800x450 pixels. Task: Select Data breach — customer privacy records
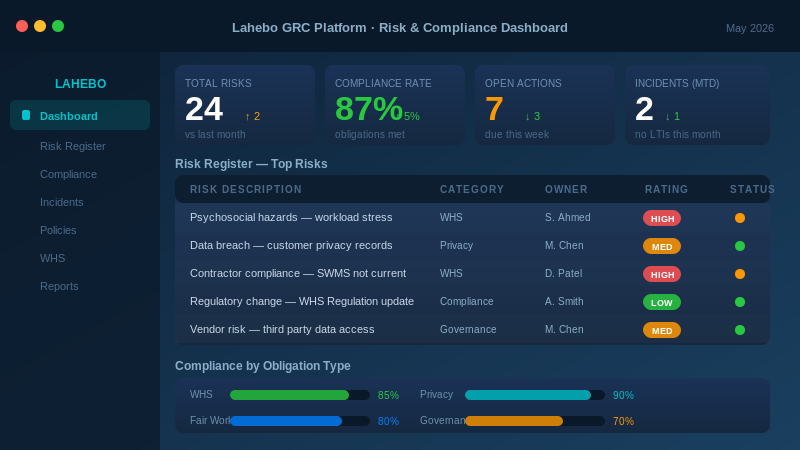(x=472, y=246)
